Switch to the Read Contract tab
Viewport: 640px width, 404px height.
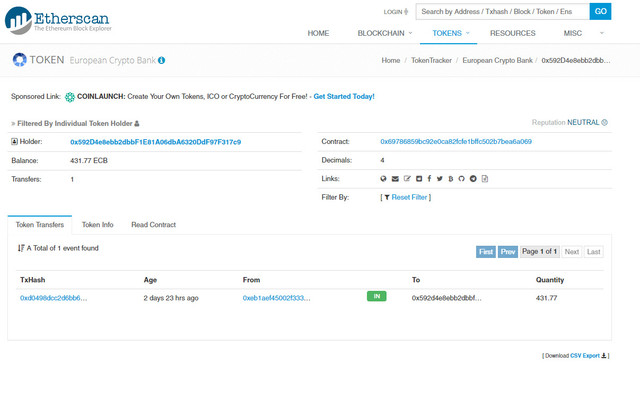pos(153,225)
